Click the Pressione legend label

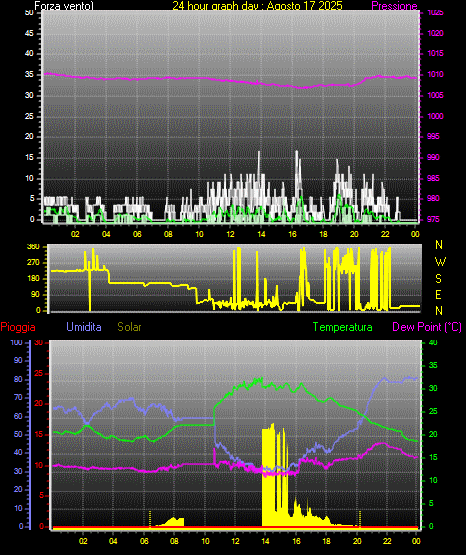(x=394, y=6)
